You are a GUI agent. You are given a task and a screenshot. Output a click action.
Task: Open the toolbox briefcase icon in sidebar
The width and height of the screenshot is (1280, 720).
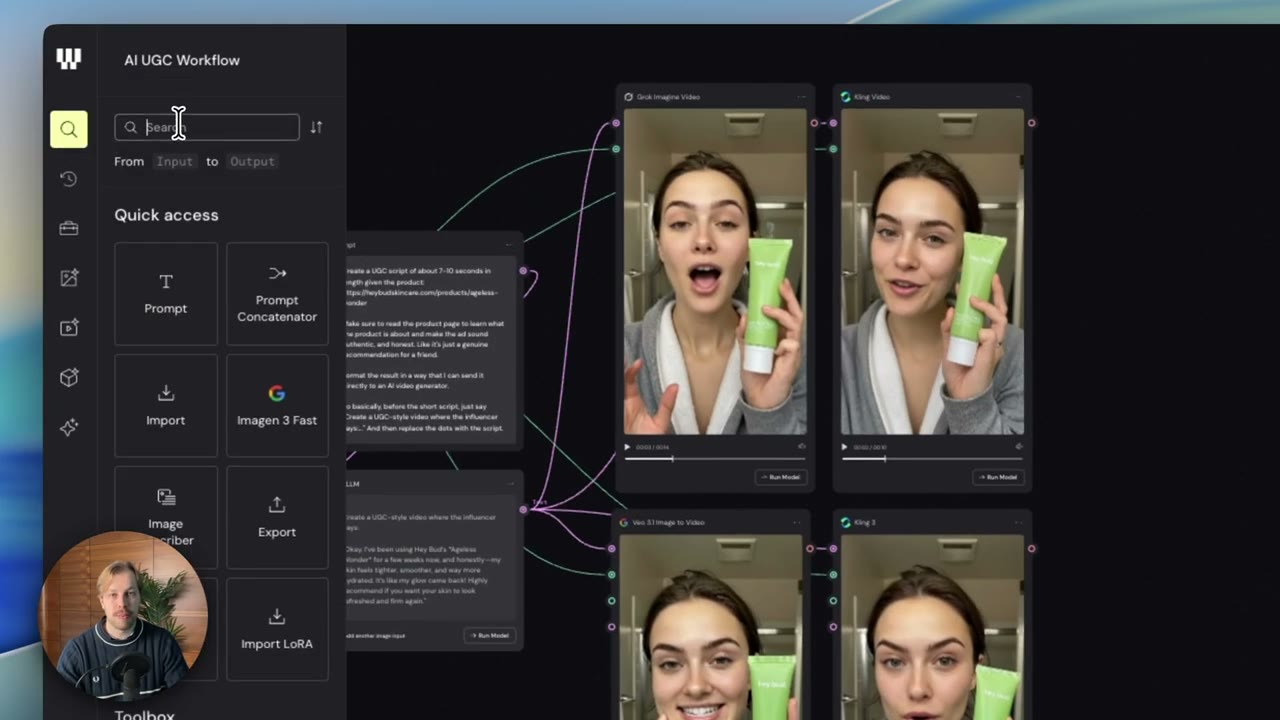click(69, 228)
